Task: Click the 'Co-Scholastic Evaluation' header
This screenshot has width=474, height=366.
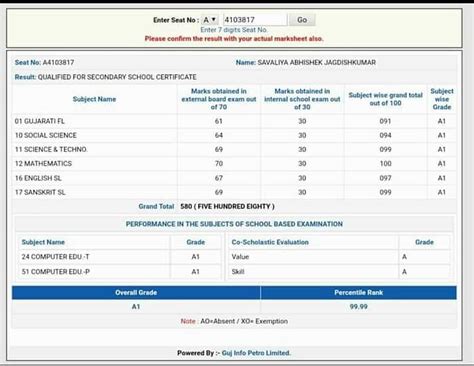Action: (270, 242)
